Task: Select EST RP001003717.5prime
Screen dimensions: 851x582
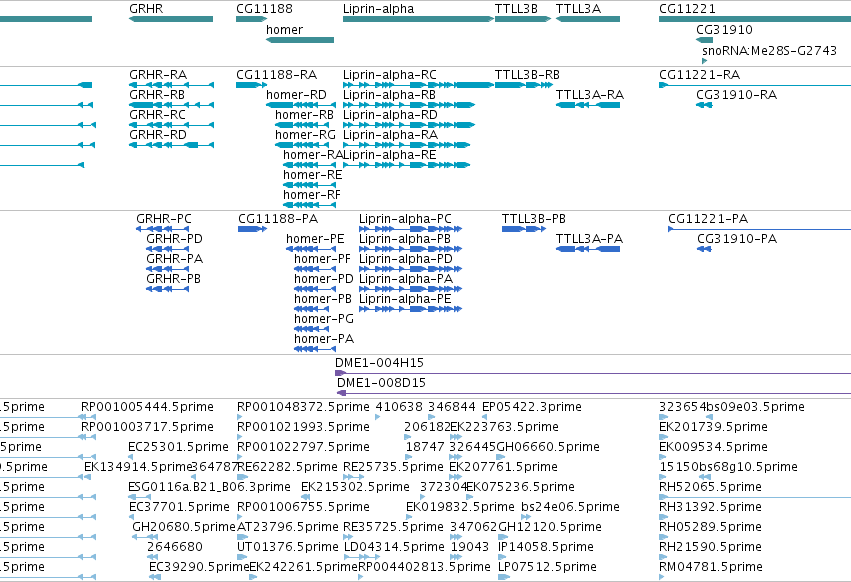Action: 87,437
